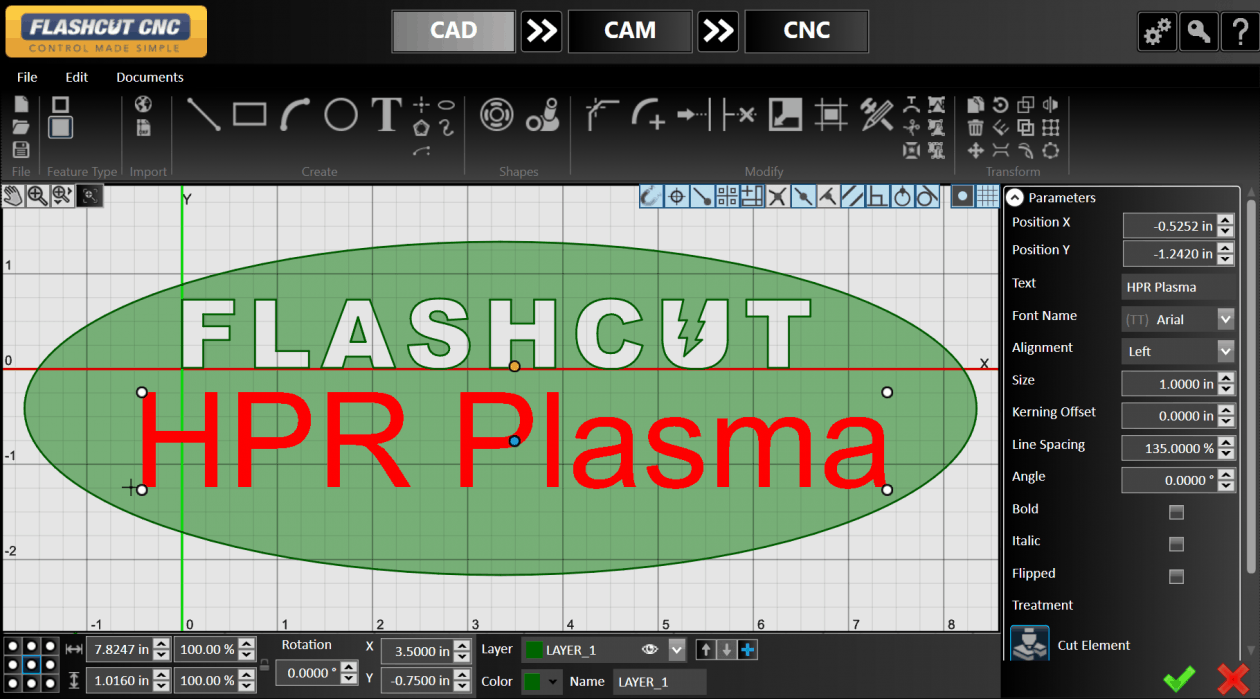1260x699 pixels.
Task: Select the Text tool
Action: [386, 115]
